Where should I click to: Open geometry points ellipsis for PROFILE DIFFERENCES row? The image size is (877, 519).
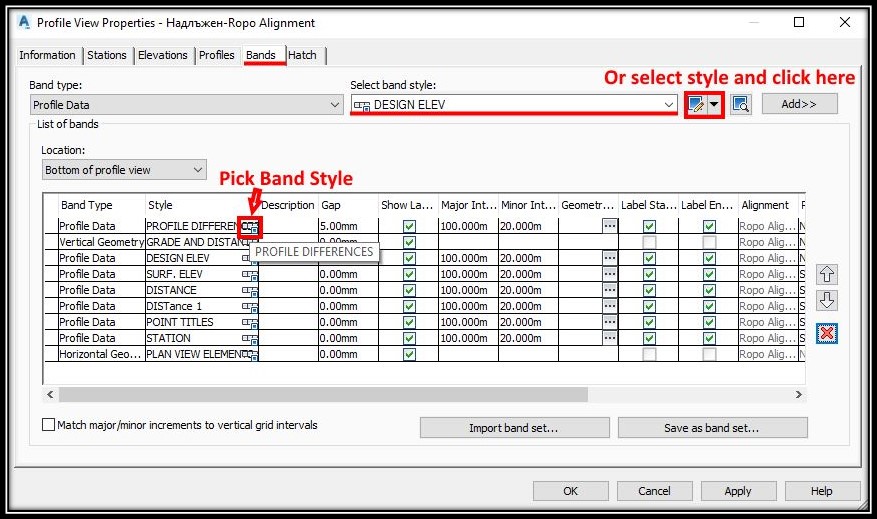click(610, 226)
